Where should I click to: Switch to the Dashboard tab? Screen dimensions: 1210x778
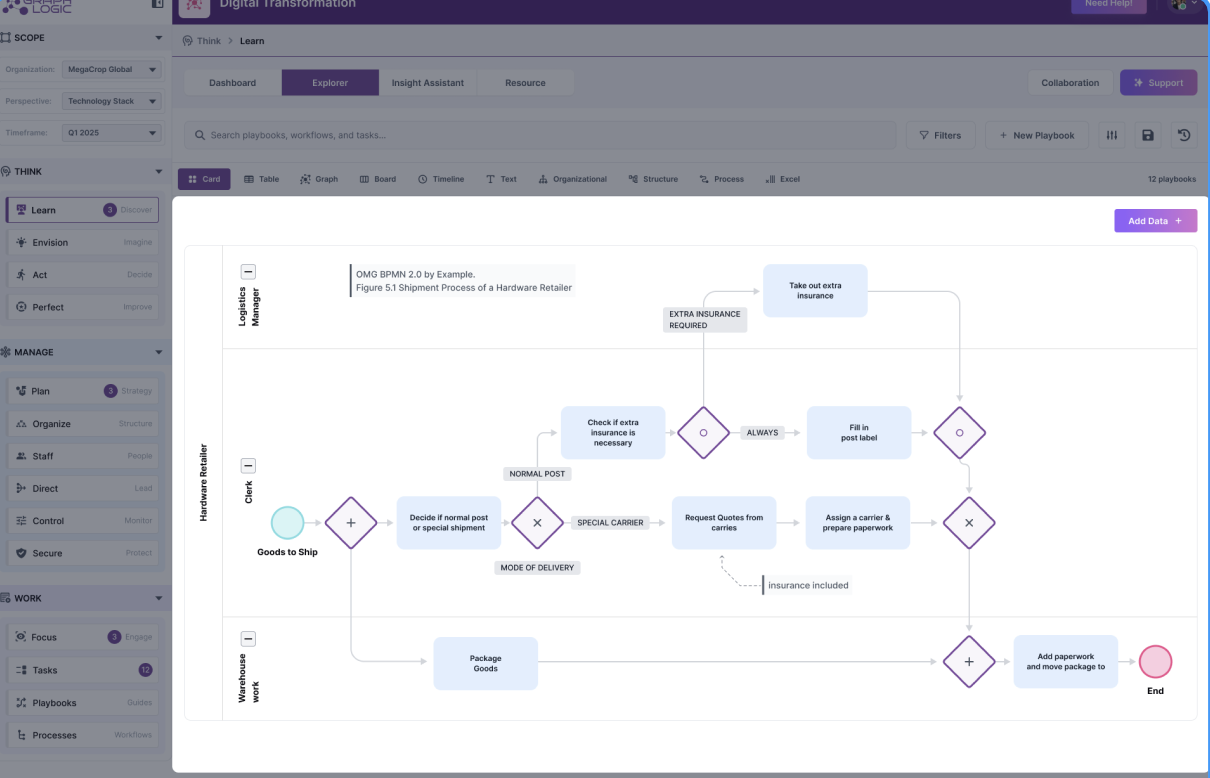coord(232,83)
